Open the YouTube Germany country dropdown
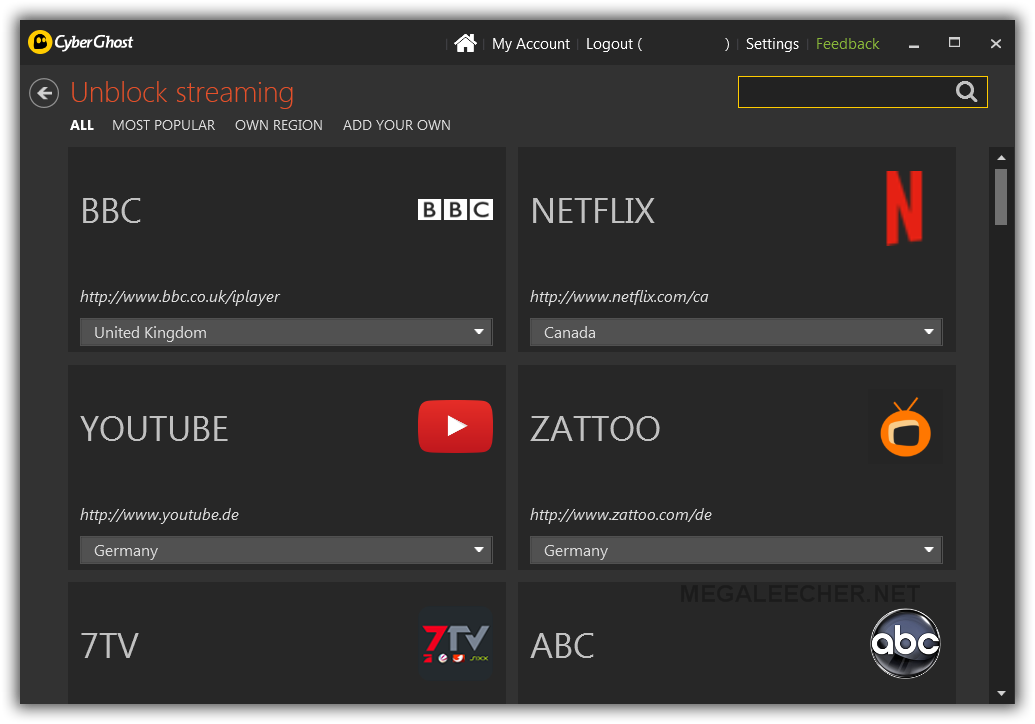The image size is (1035, 724). 286,550
